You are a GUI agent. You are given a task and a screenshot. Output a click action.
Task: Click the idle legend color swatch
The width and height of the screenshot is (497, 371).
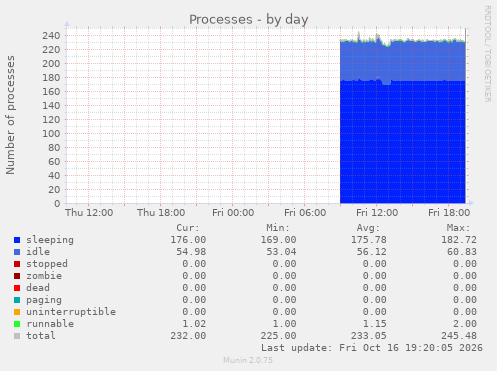coord(17,252)
